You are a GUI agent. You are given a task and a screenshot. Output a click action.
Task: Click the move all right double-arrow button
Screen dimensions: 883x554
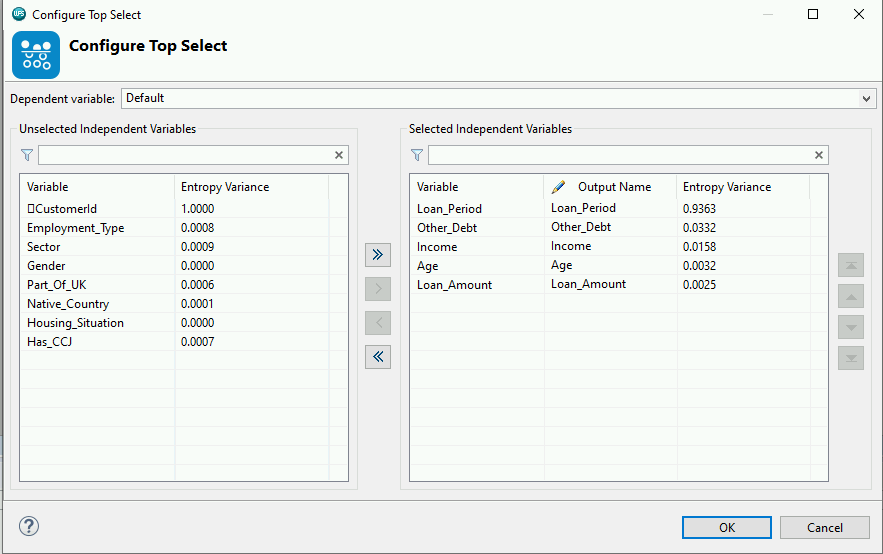378,254
